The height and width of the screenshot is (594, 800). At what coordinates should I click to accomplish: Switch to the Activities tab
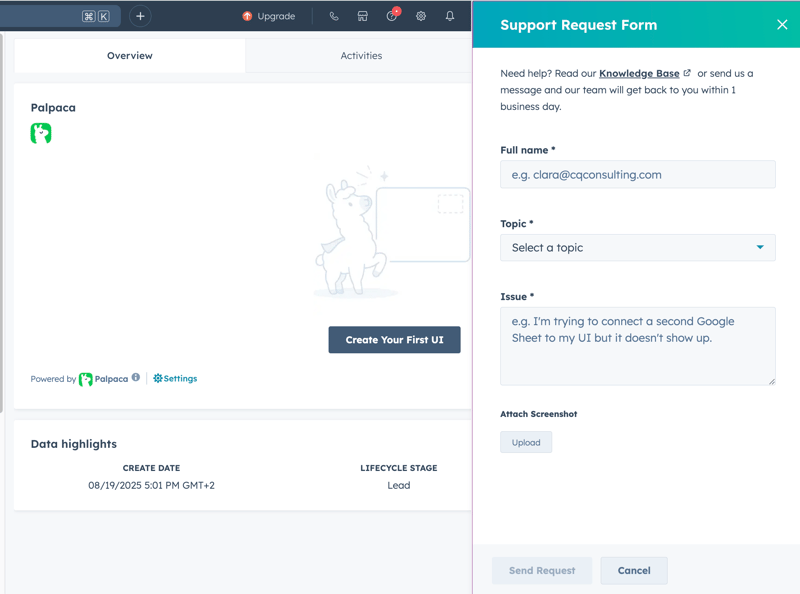tap(361, 56)
